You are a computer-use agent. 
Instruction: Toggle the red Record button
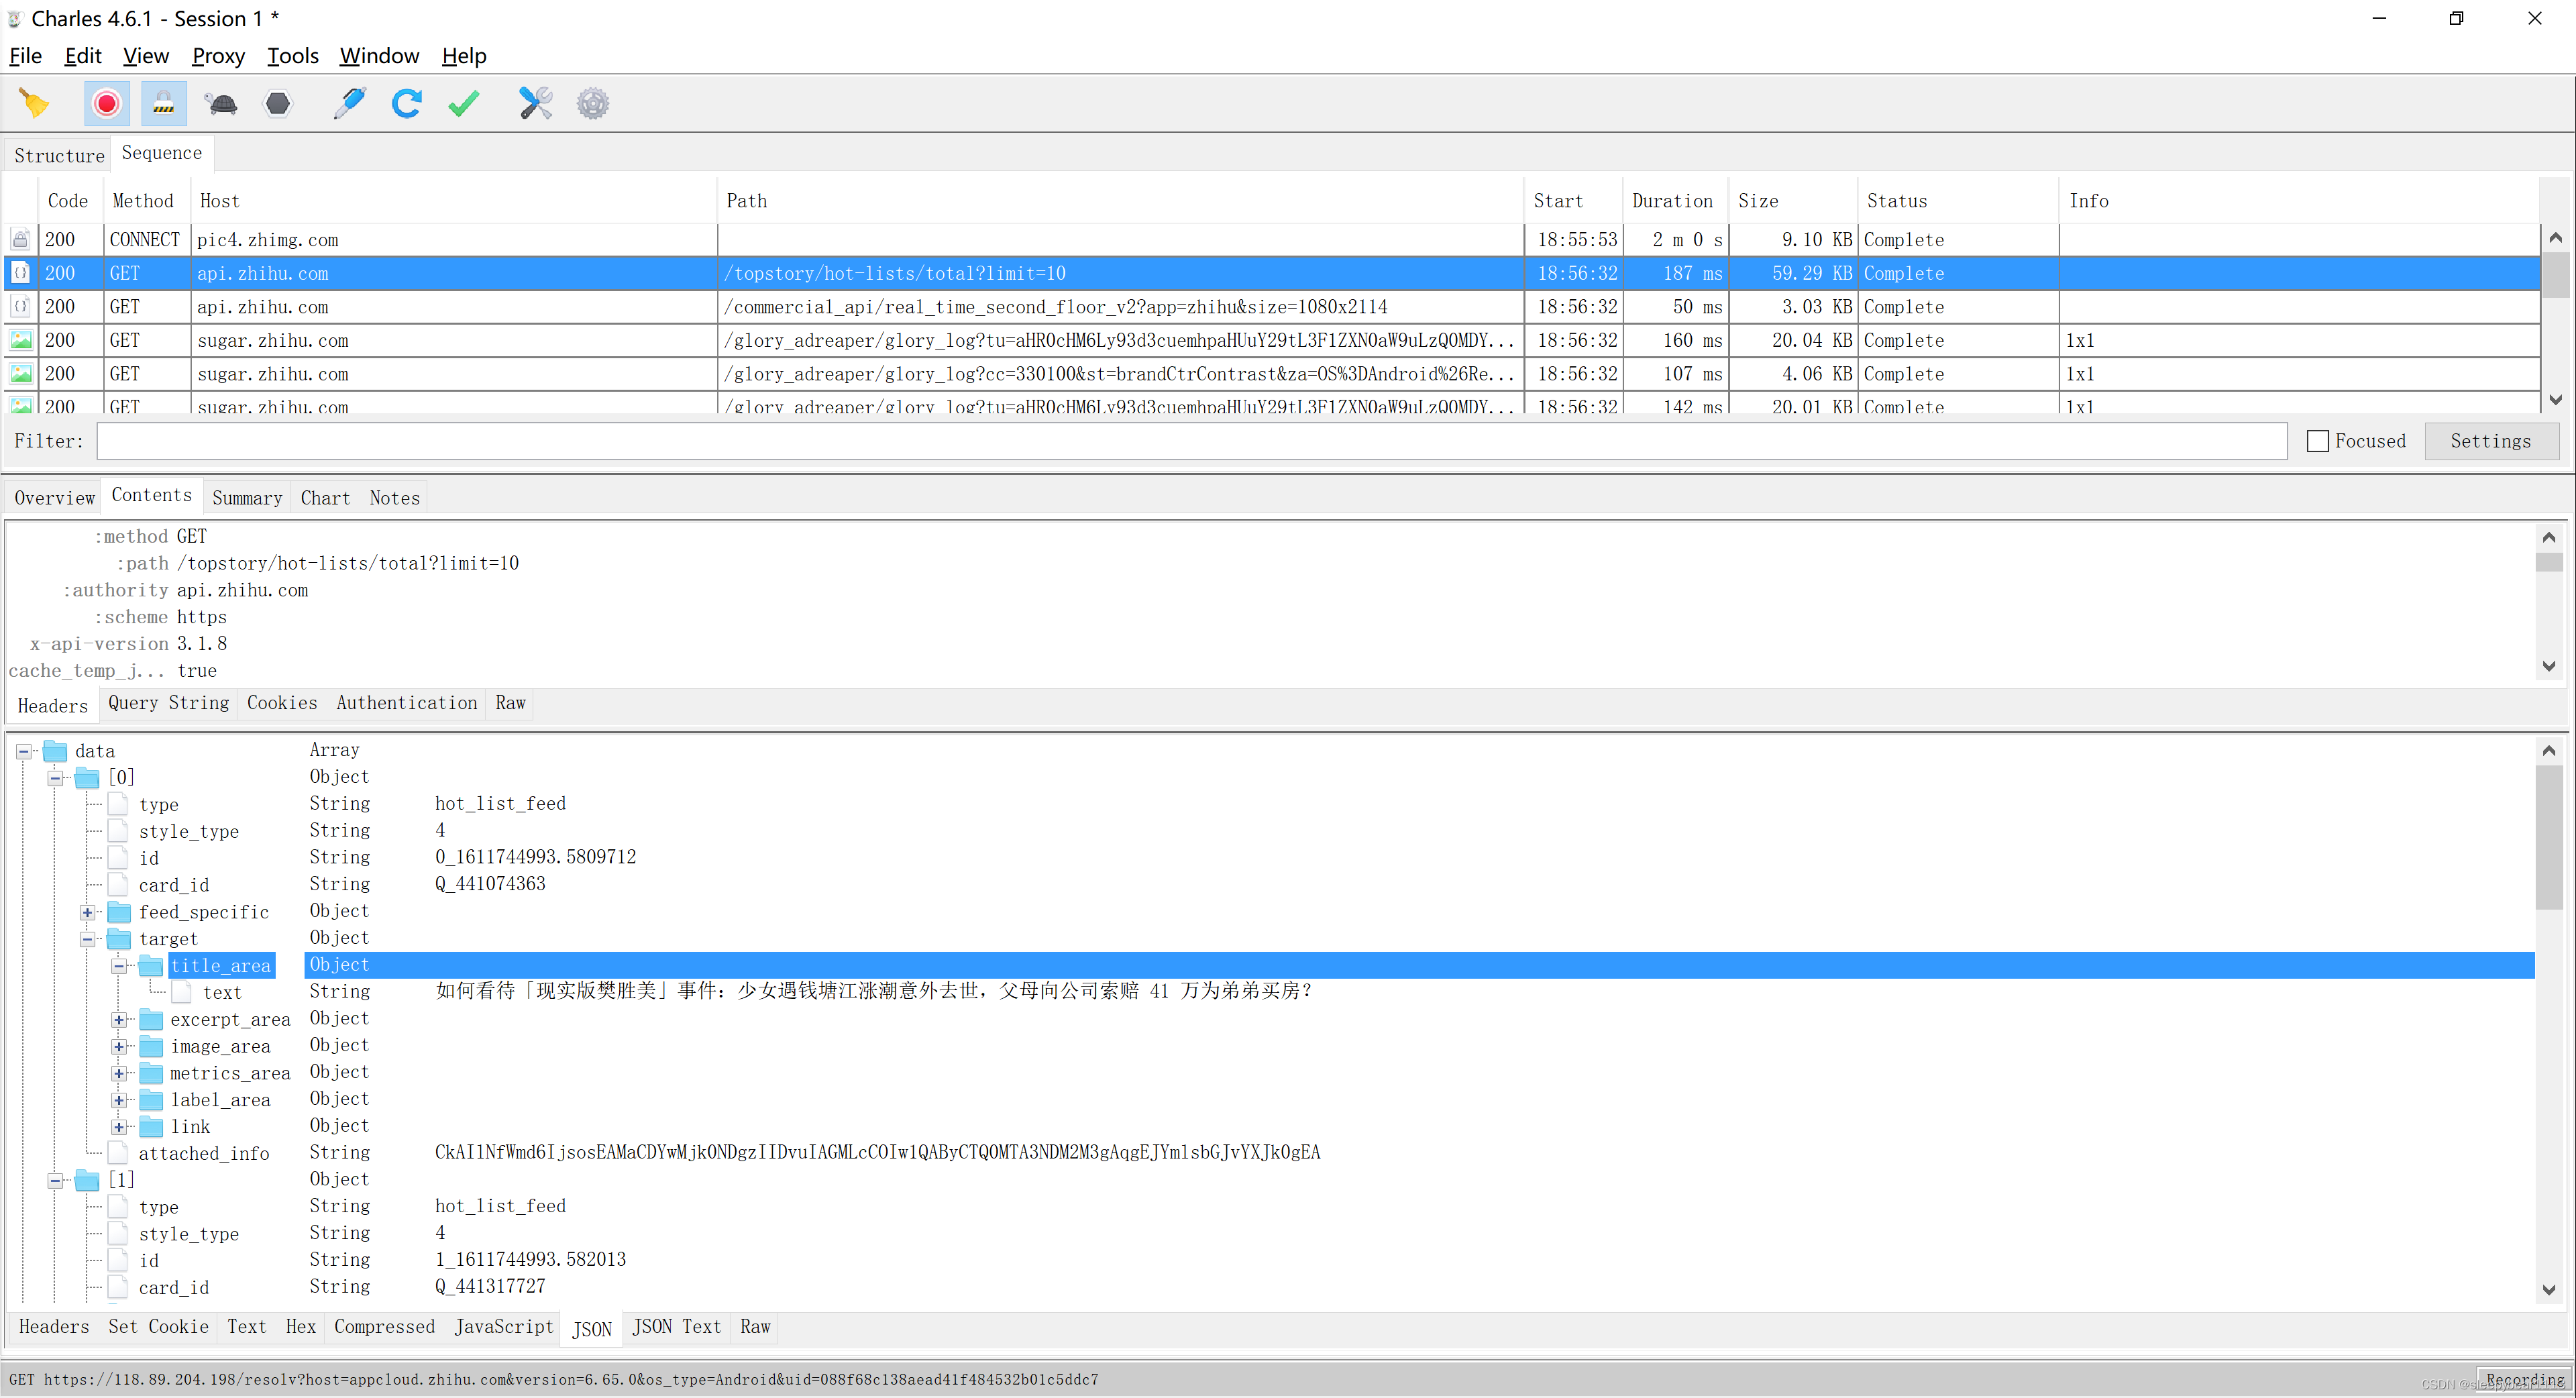106,103
